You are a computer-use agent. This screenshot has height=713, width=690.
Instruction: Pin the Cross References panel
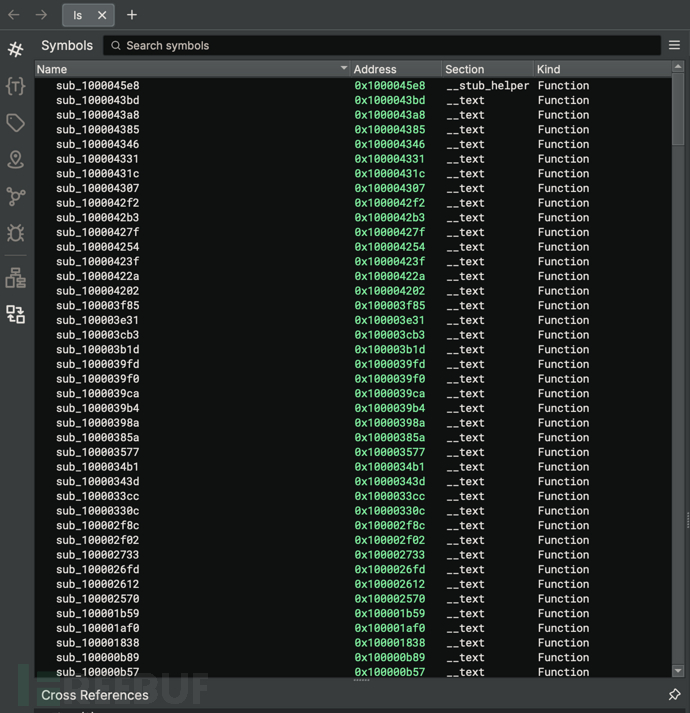click(x=674, y=694)
